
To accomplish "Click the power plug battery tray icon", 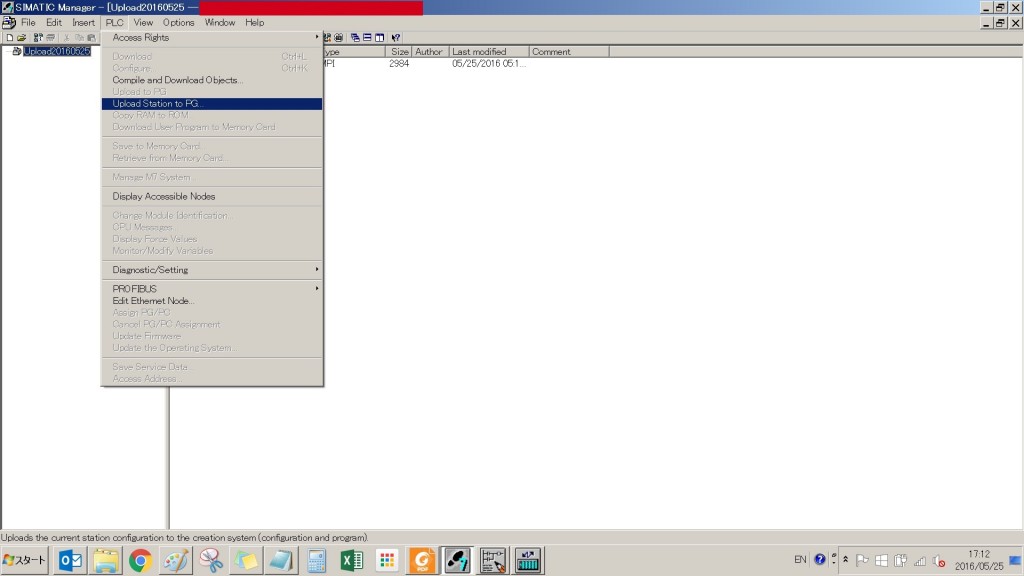I will pos(901,560).
